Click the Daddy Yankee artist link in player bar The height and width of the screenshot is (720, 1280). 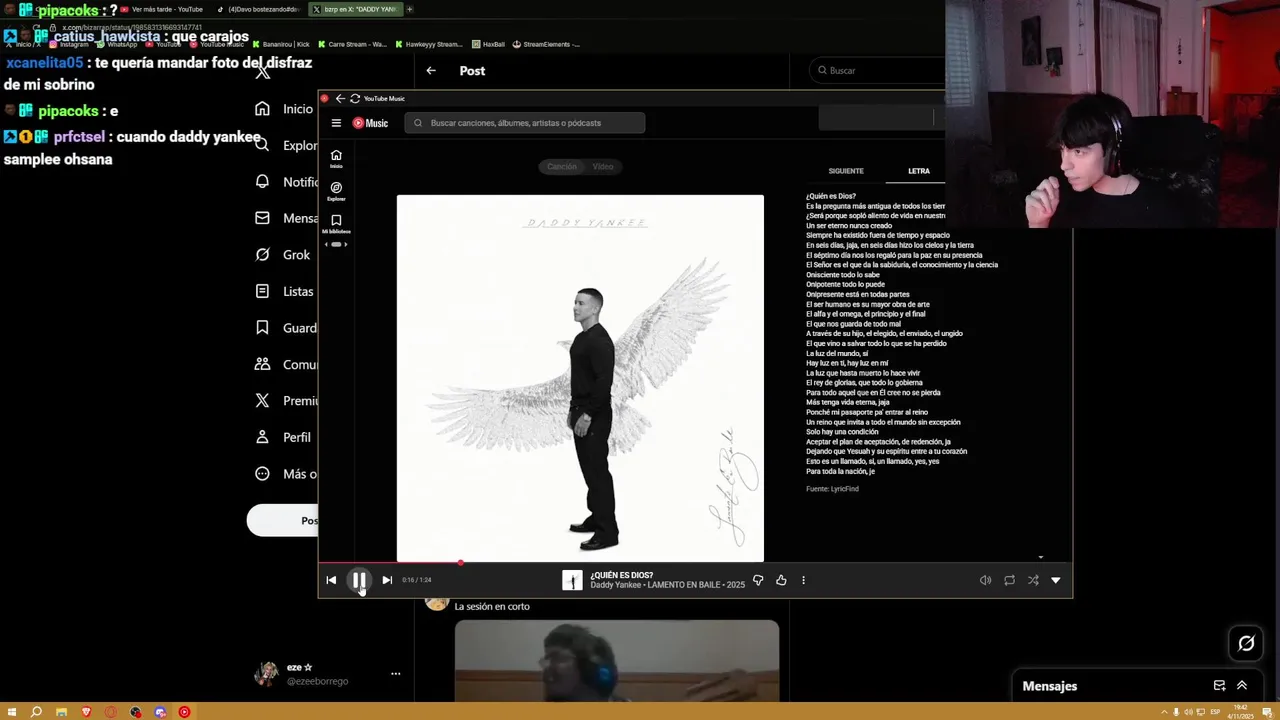(x=615, y=585)
